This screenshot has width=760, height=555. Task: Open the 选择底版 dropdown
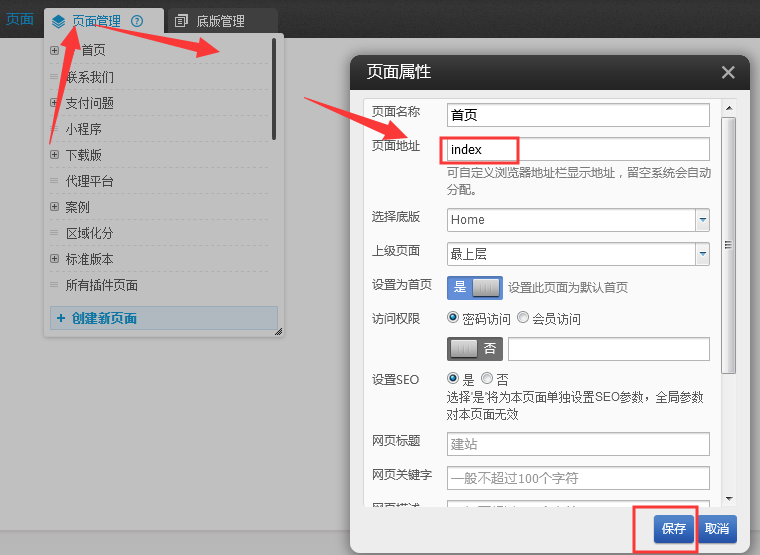pos(702,220)
